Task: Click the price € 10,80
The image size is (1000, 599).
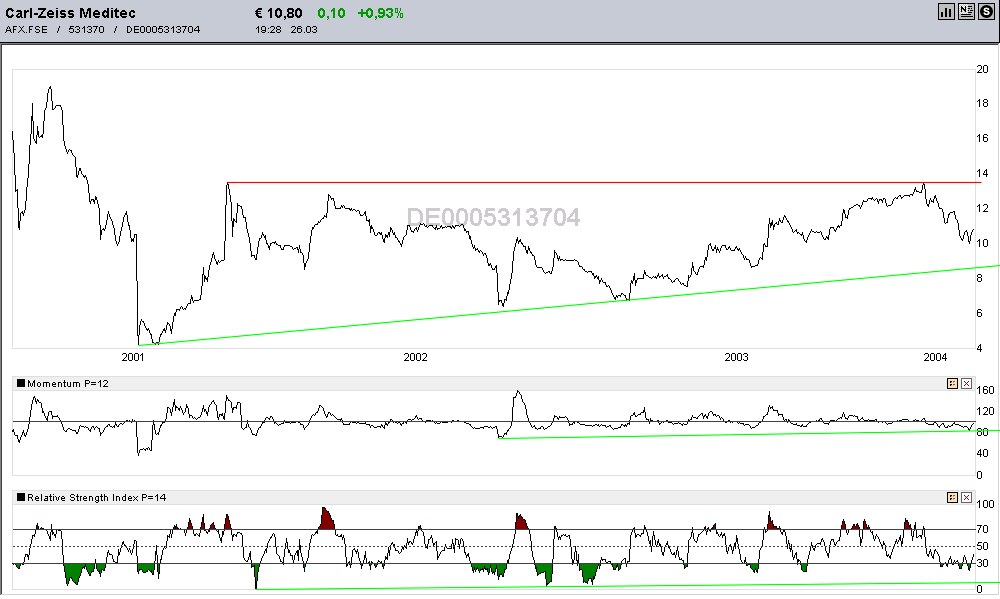Action: pos(278,13)
